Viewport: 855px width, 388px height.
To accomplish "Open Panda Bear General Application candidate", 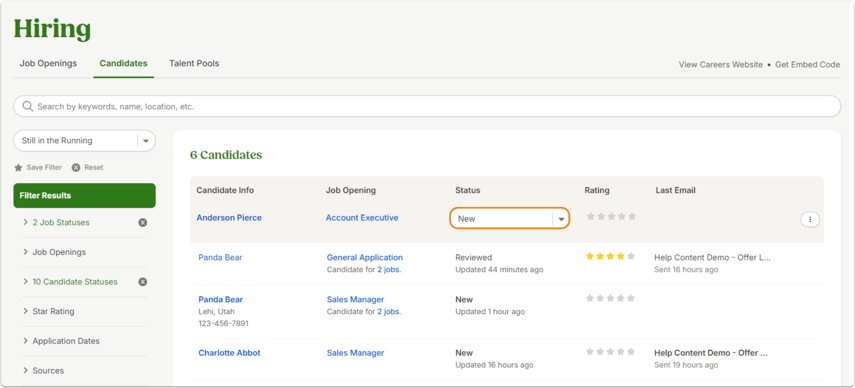I will [x=220, y=257].
